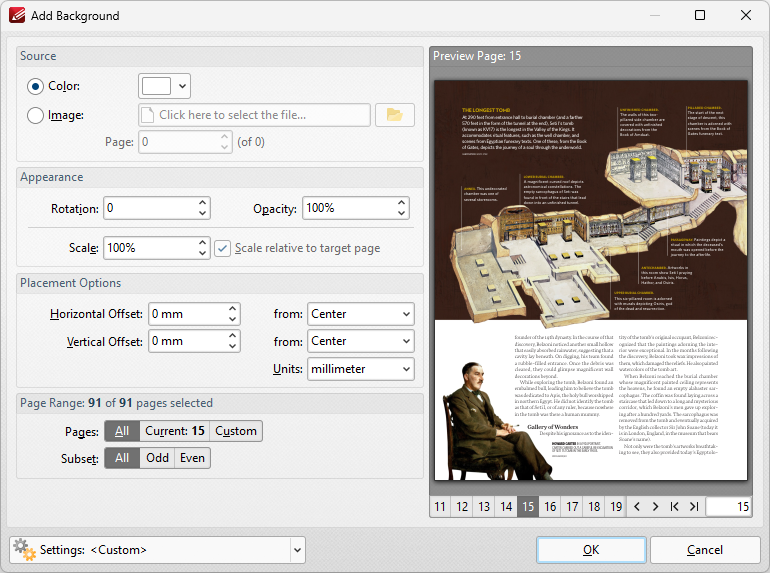Image resolution: width=770 pixels, height=573 pixels.
Task: Click the Scale input field
Action: click(150, 248)
